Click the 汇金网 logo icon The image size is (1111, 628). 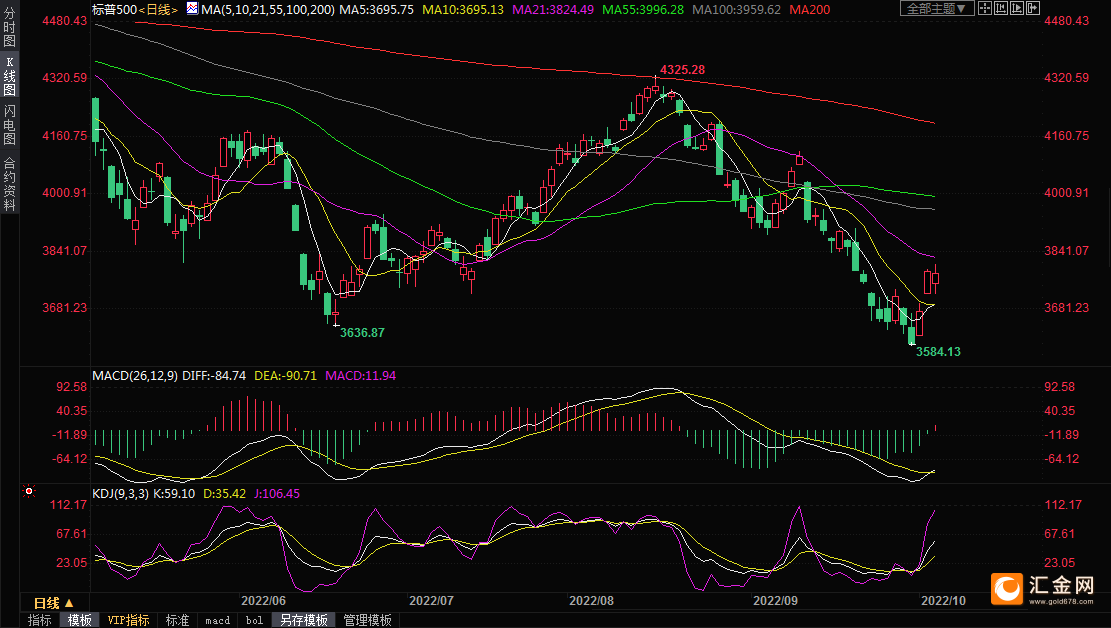pos(1007,589)
